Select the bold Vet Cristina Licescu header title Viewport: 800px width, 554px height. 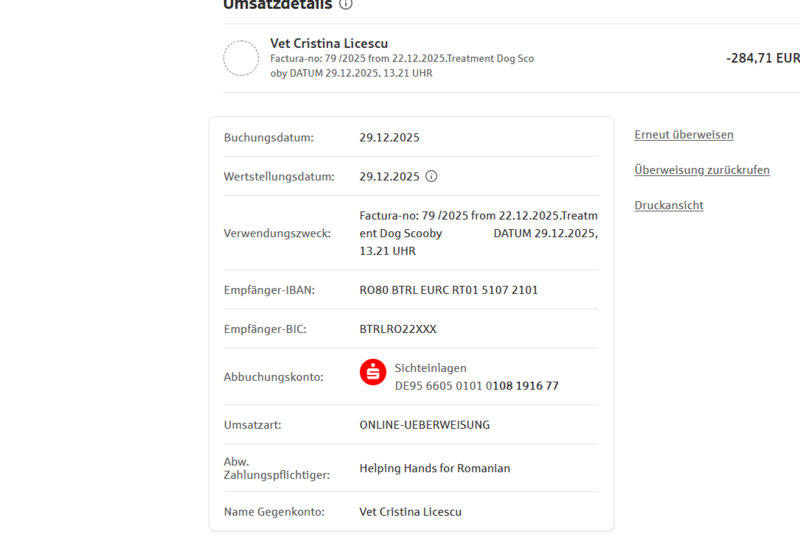point(329,43)
